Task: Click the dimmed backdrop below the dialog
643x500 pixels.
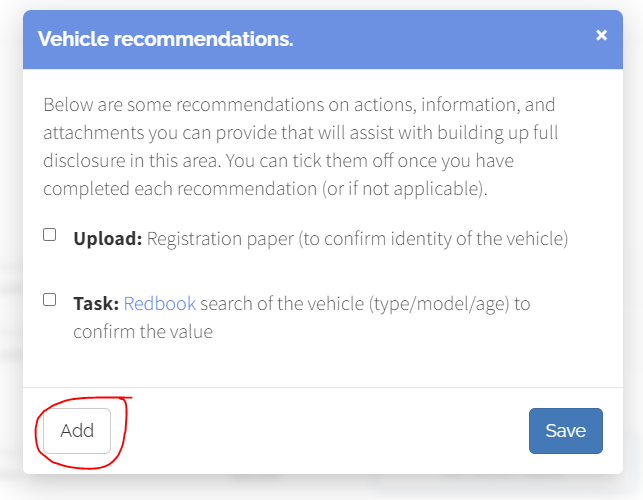Action: (x=322, y=488)
